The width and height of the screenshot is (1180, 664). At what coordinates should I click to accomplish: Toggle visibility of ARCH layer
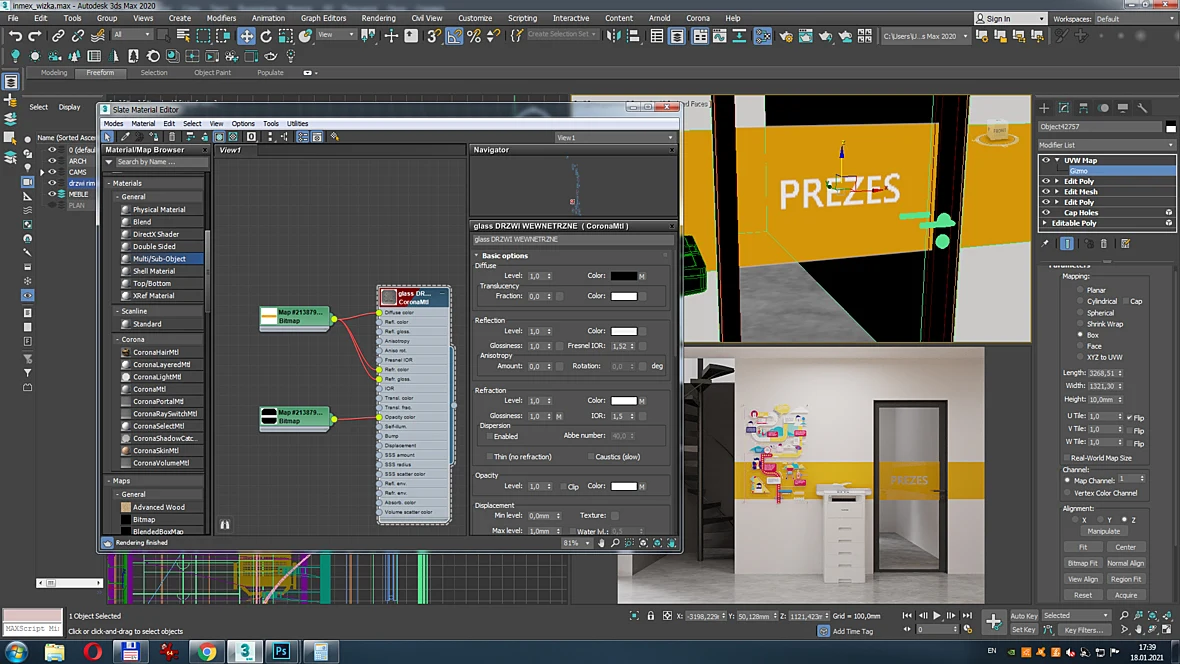[52, 160]
